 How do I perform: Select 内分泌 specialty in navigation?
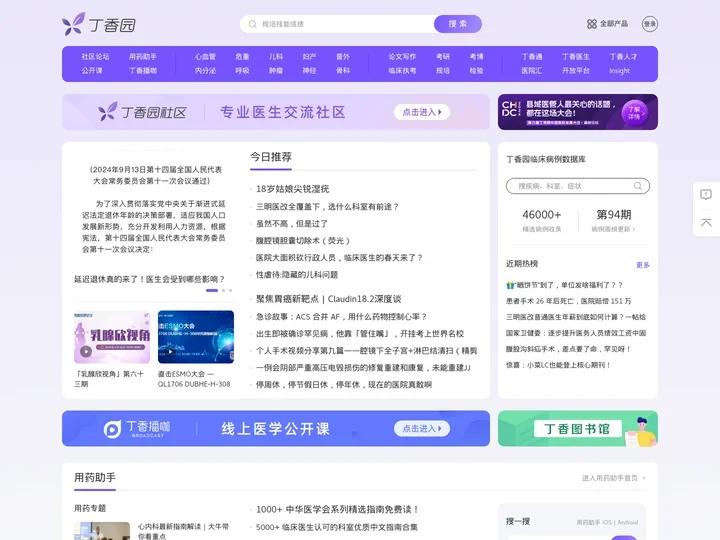coord(205,71)
